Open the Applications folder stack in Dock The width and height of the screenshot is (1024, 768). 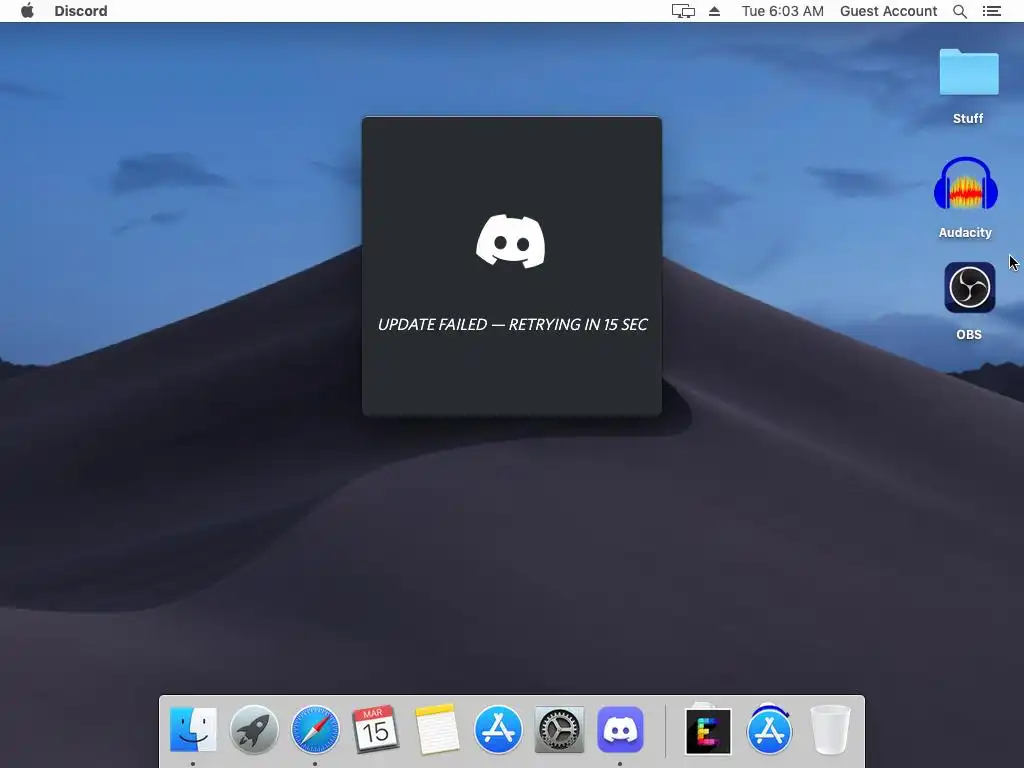tap(769, 729)
